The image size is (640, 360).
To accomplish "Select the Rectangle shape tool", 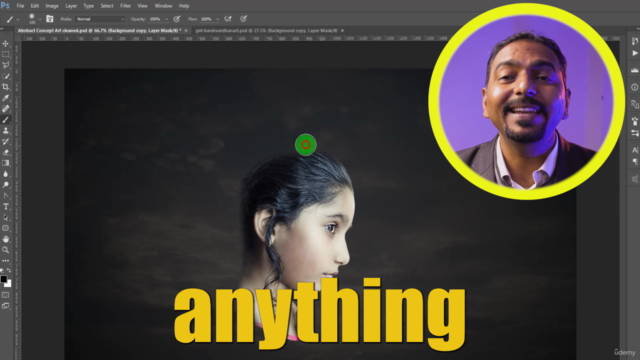I will [x=5, y=228].
